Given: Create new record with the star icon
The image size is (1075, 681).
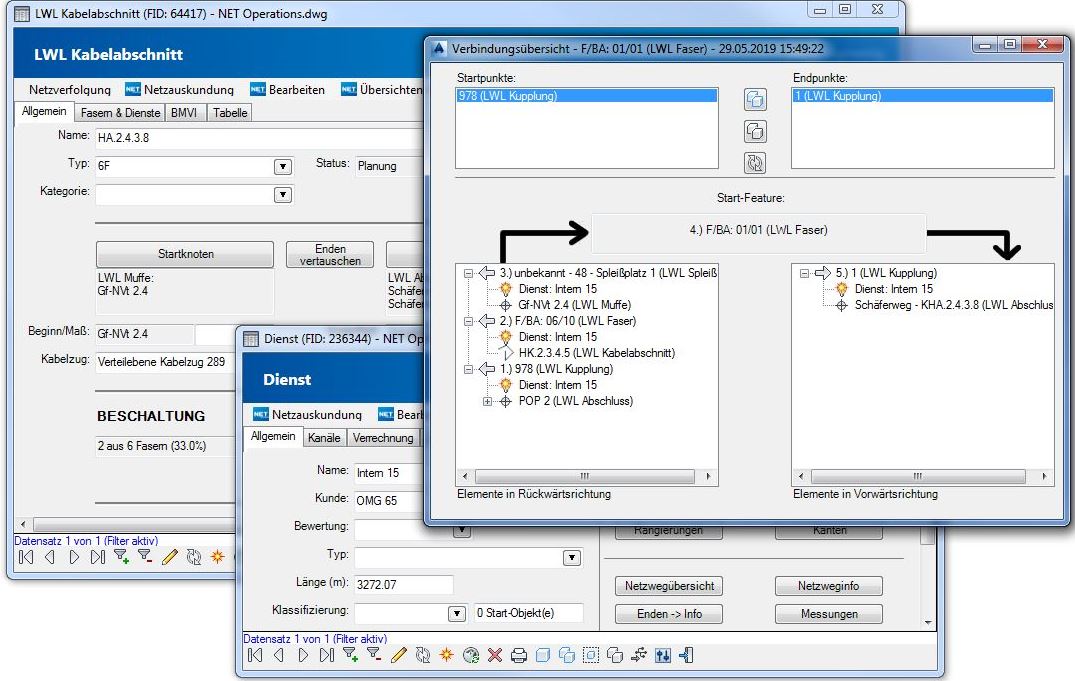Looking at the screenshot, I should (445, 655).
